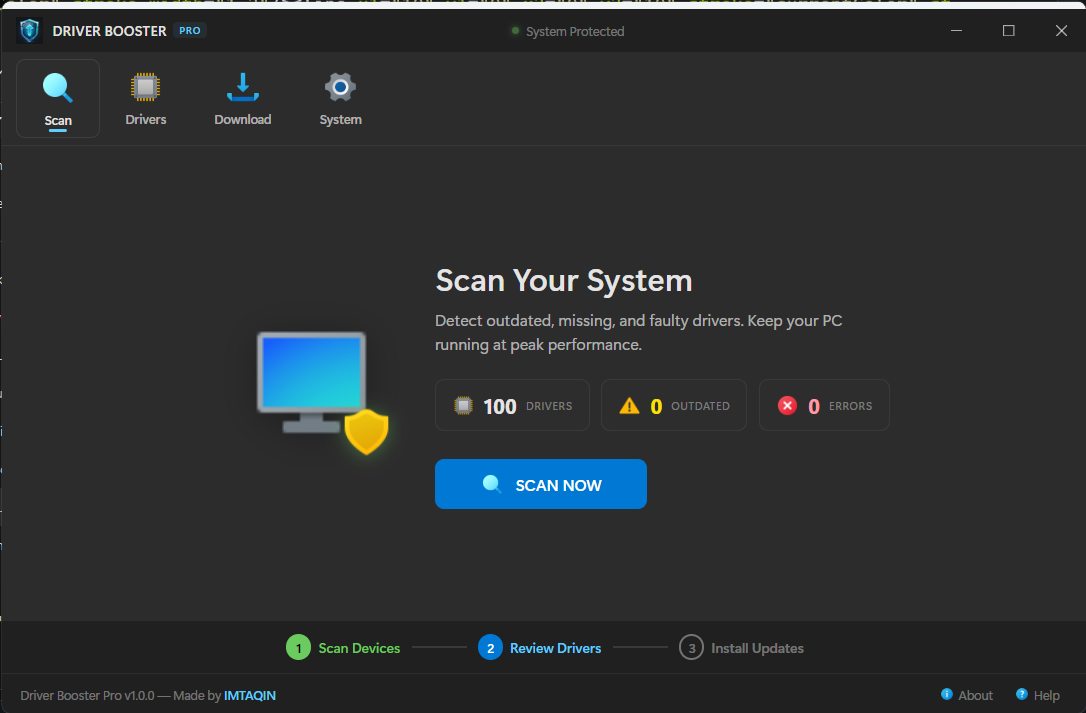Image resolution: width=1086 pixels, height=713 pixels.
Task: Click the Install Updates step
Action: [x=742, y=647]
